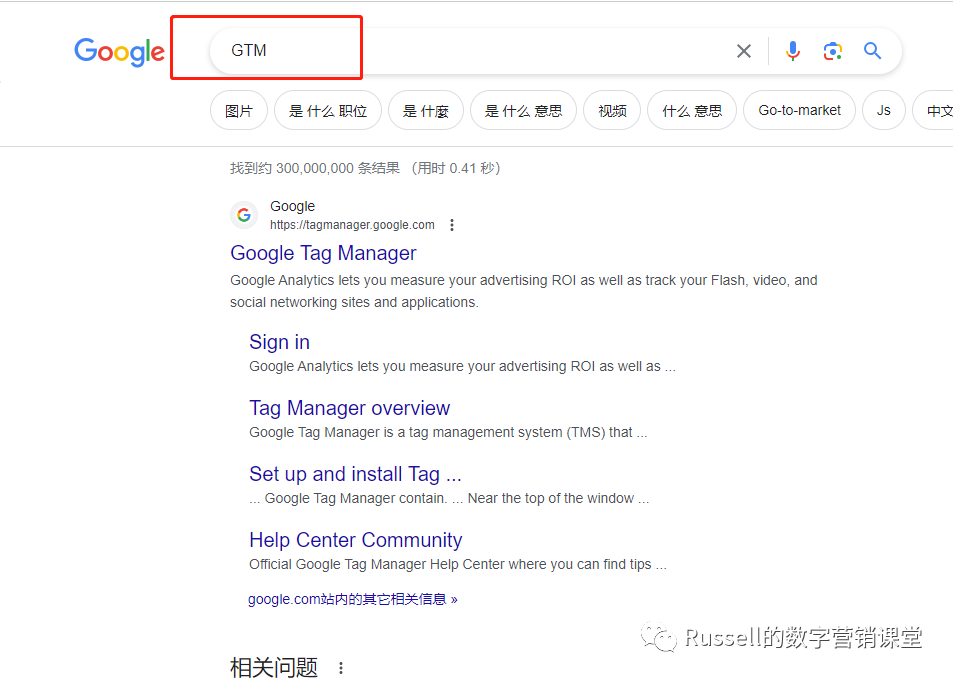The height and width of the screenshot is (679, 953).
Task: Open google.com站内的其它相关信息 link
Action: [352, 600]
